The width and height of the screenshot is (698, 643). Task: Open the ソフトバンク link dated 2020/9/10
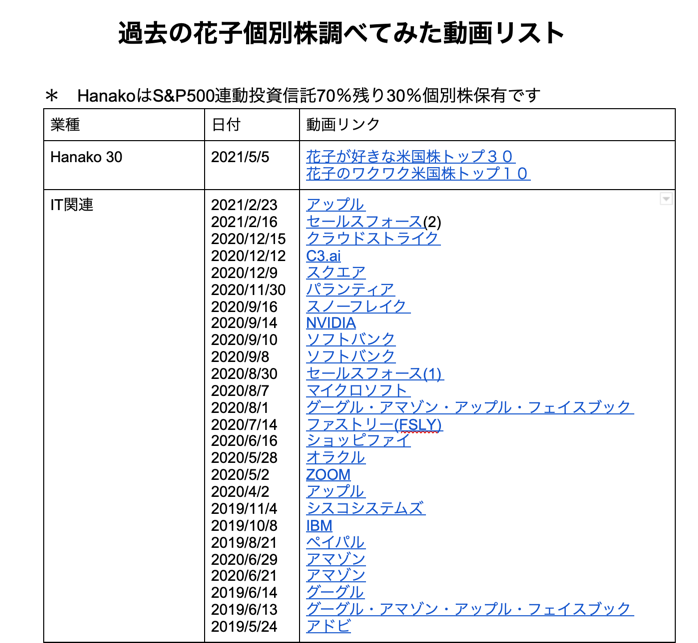click(x=350, y=339)
